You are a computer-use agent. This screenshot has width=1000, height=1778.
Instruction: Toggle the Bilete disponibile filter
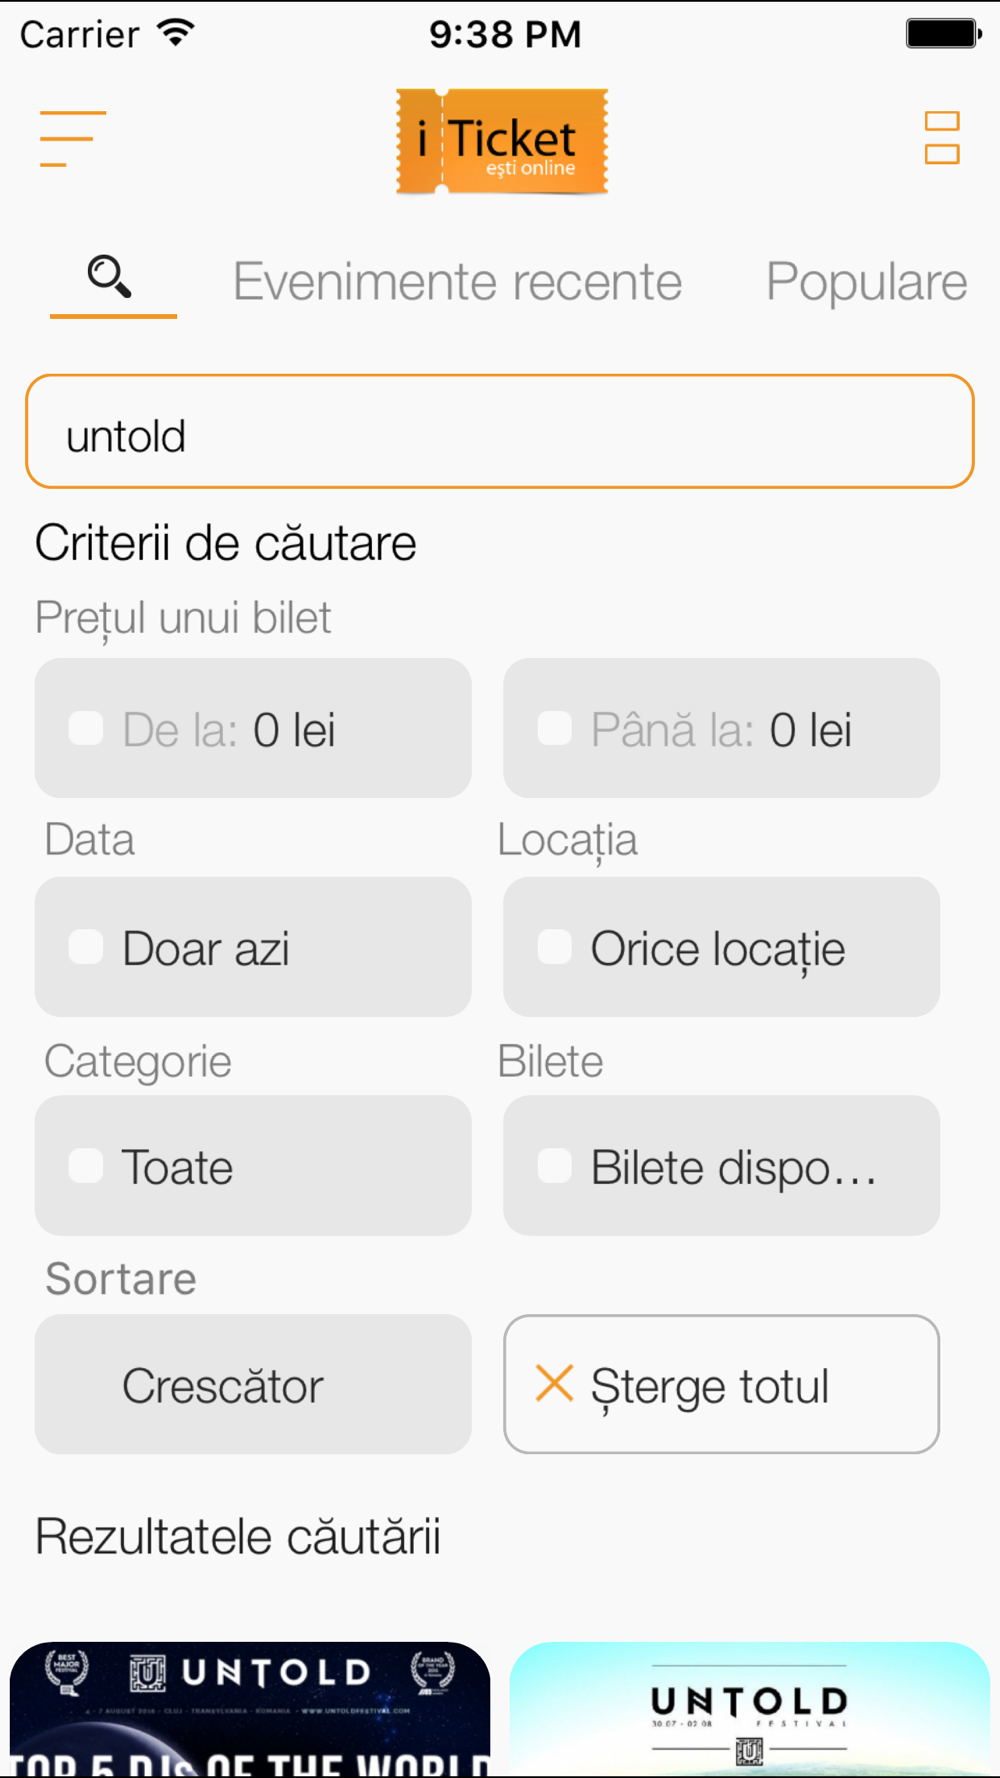point(721,1165)
